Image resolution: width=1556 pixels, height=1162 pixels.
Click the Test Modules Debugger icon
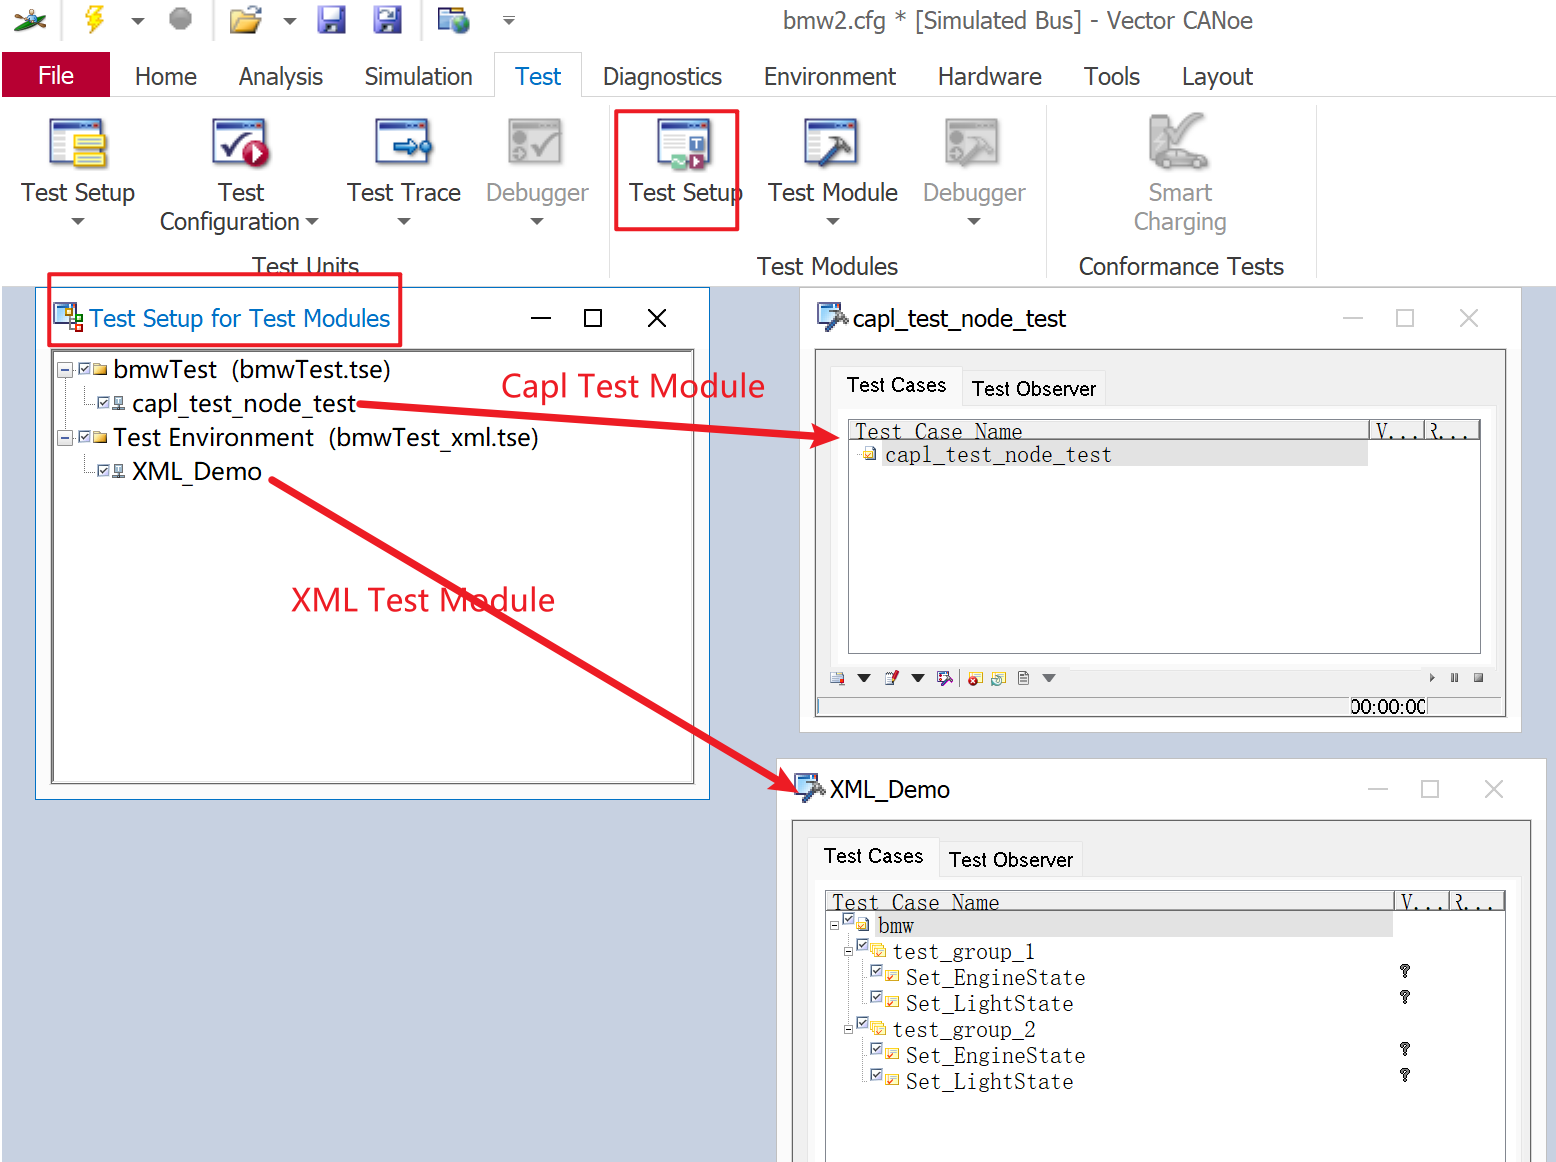973,143
